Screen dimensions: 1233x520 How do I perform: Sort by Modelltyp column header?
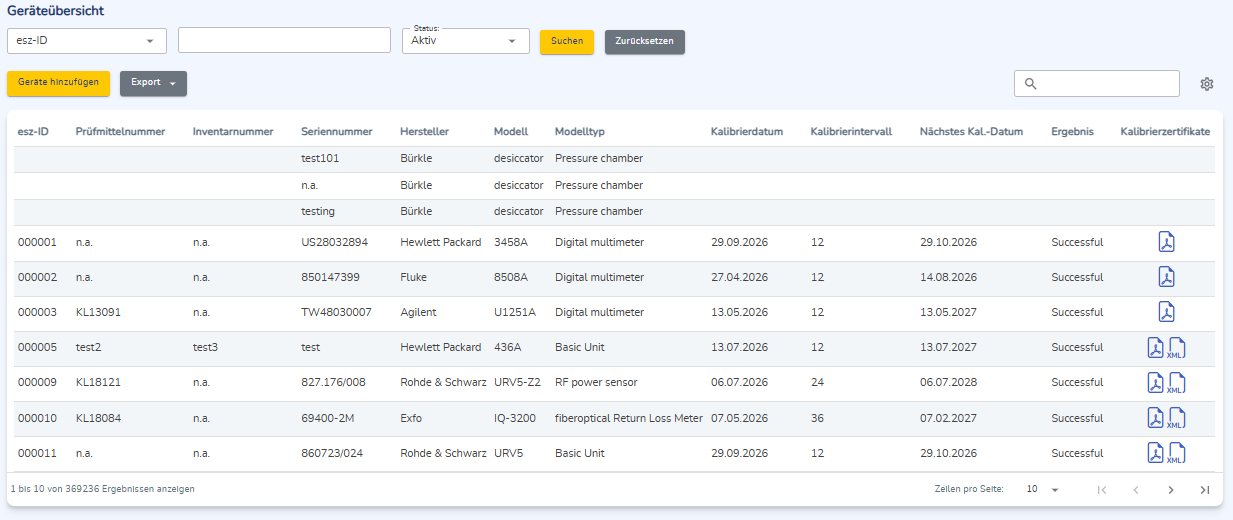580,131
